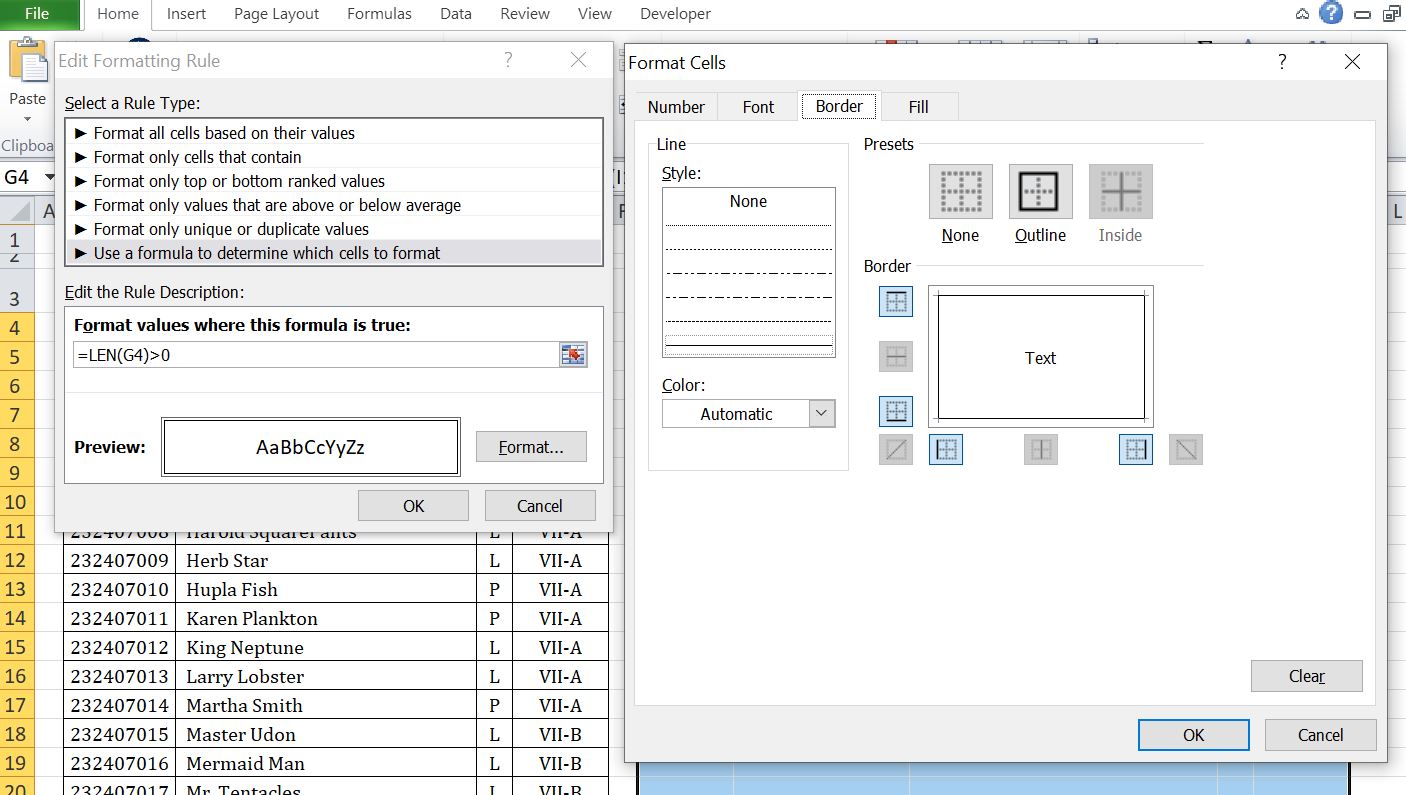Toggle the inner vertical border

coord(1040,449)
